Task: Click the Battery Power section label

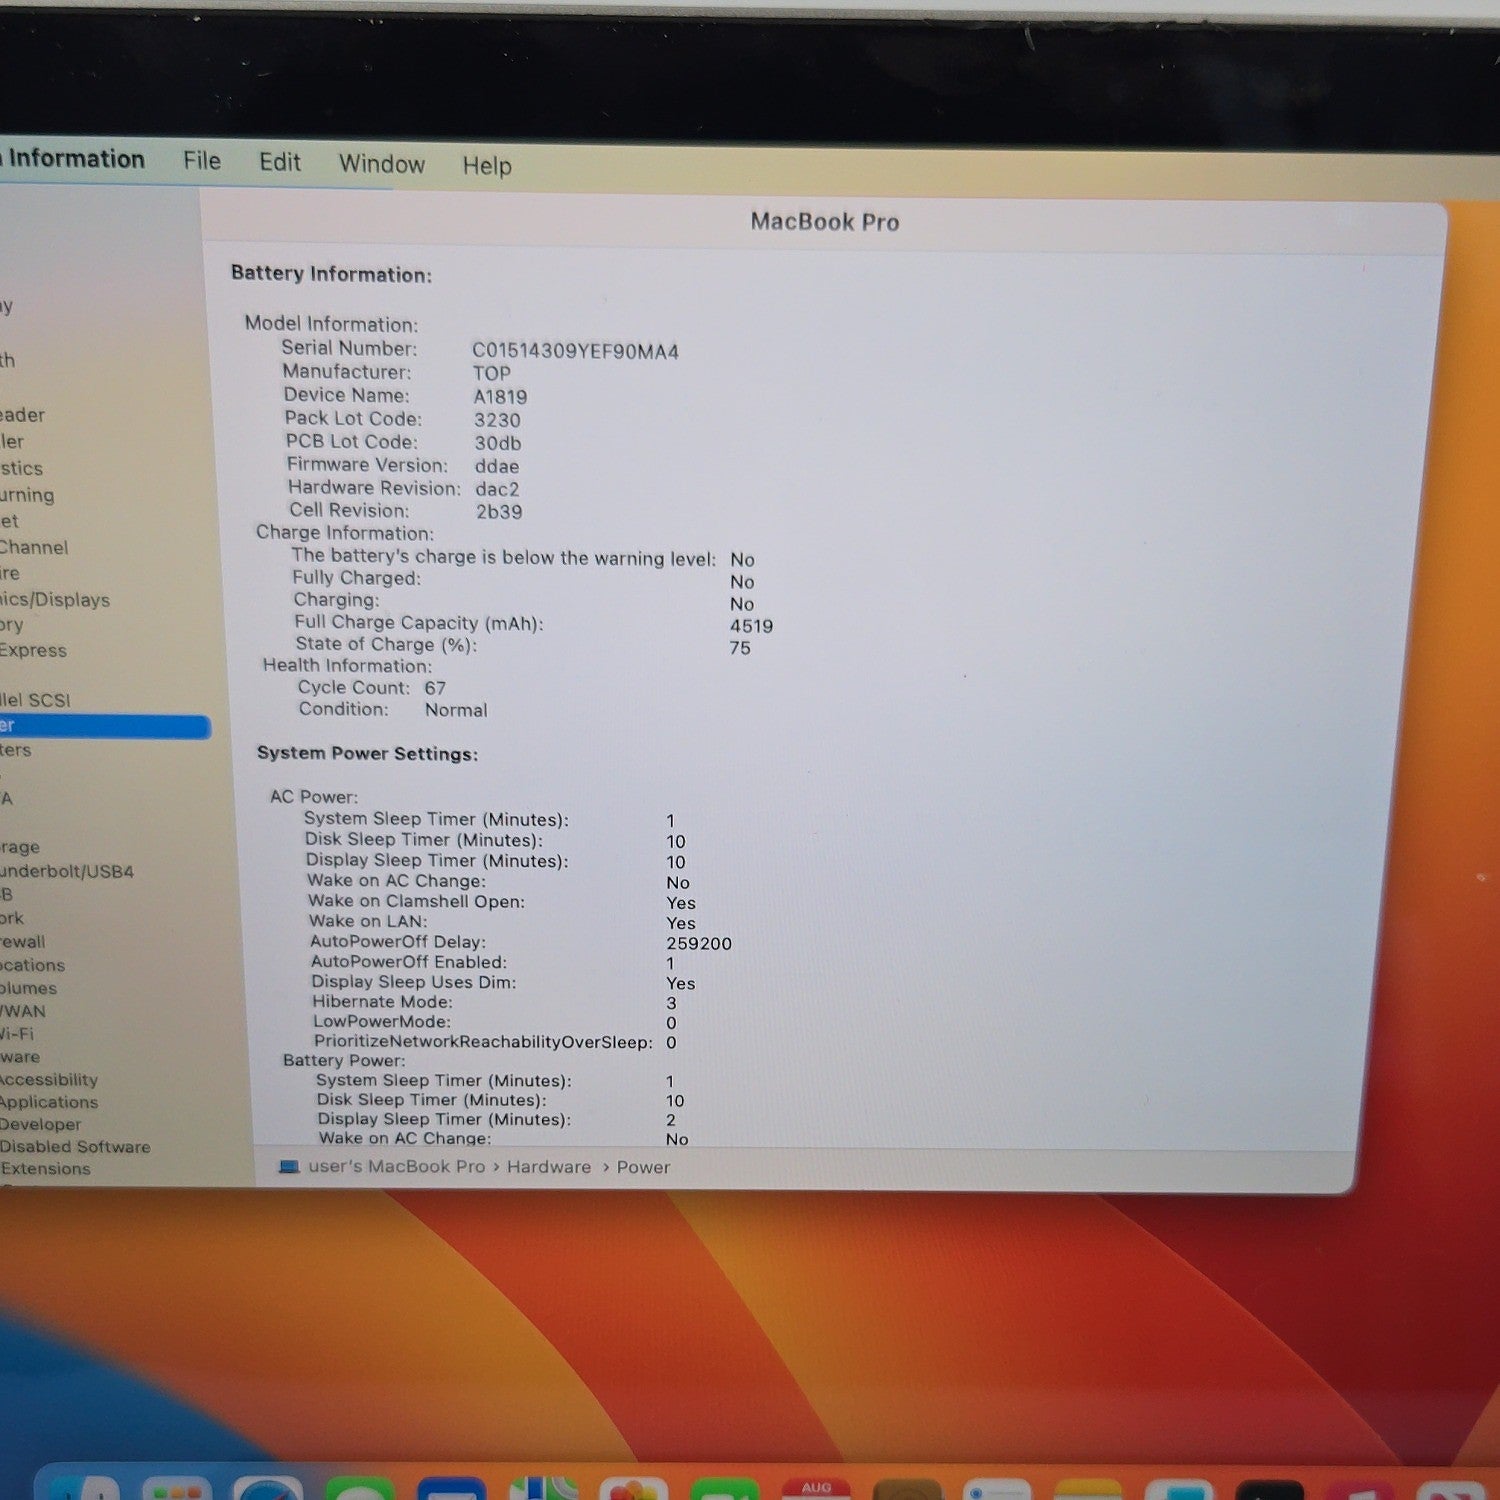Action: point(343,1060)
